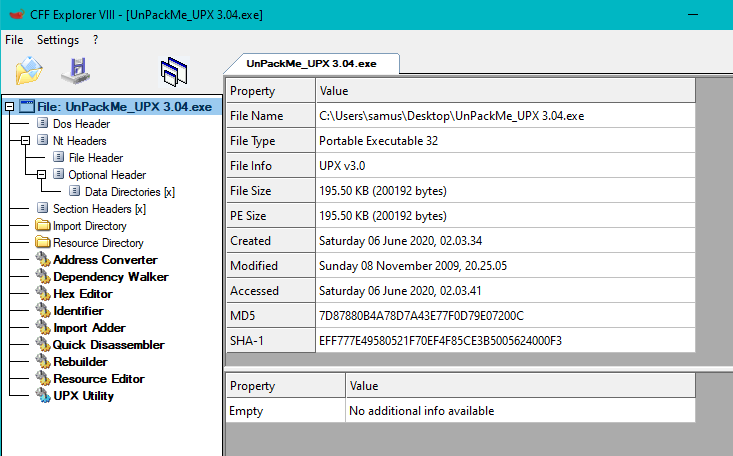Select Import Directory in the tree

(x=89, y=226)
